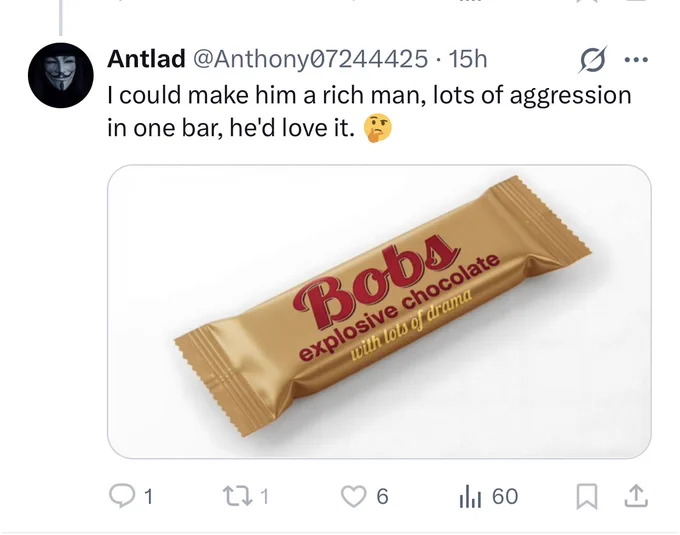Click the thinking face emoji
The width and height of the screenshot is (680, 535).
[x=378, y=128]
